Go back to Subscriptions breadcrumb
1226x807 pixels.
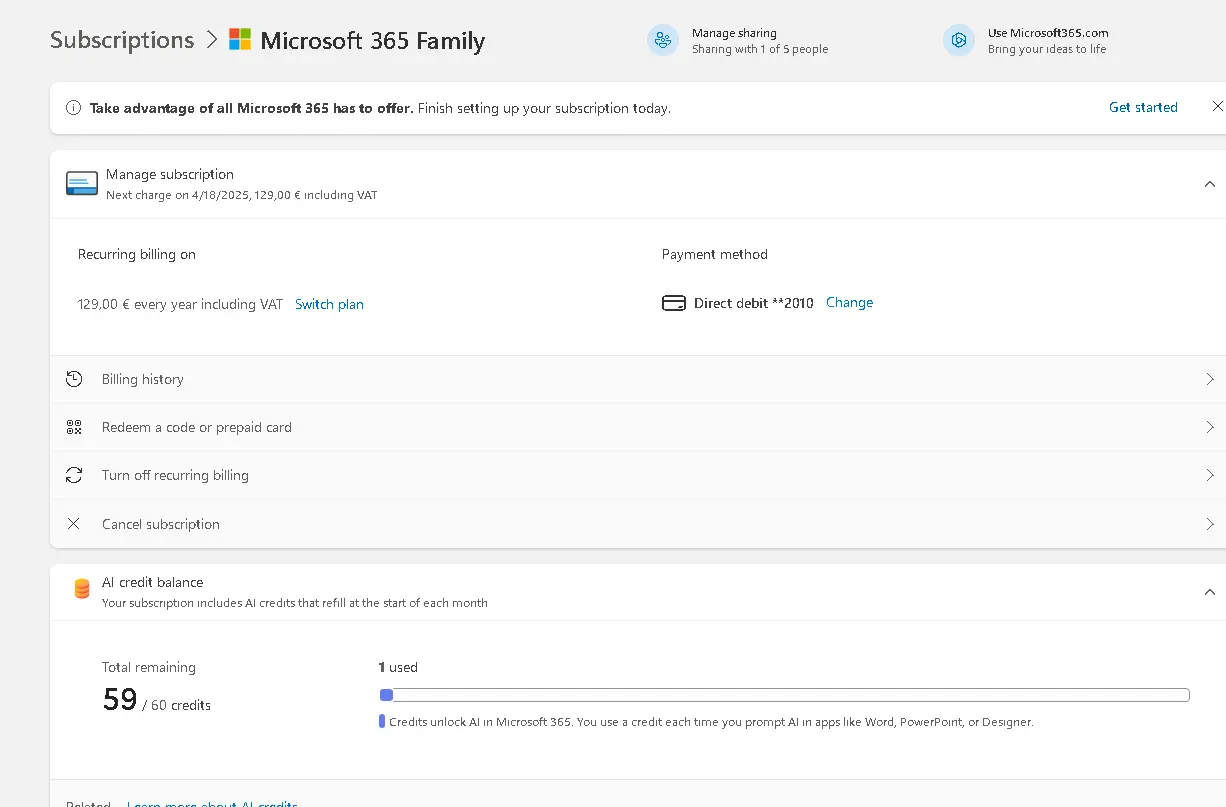pos(122,40)
